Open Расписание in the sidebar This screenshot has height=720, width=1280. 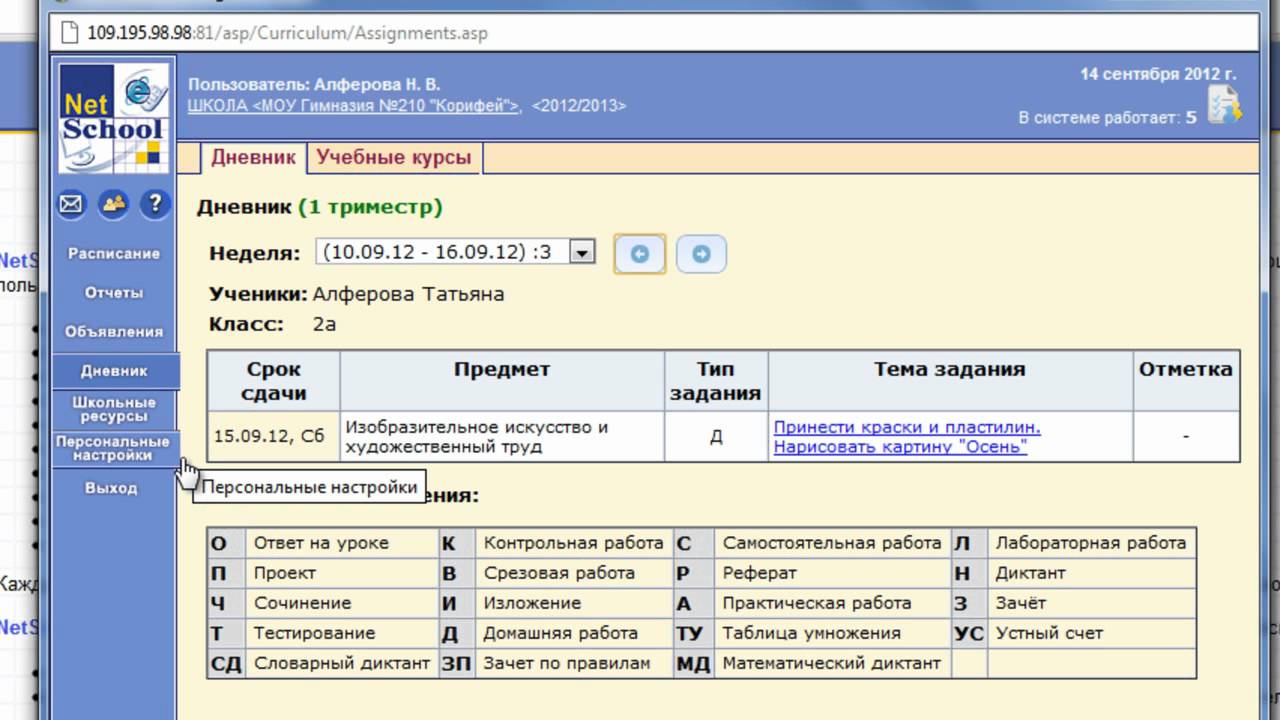114,254
